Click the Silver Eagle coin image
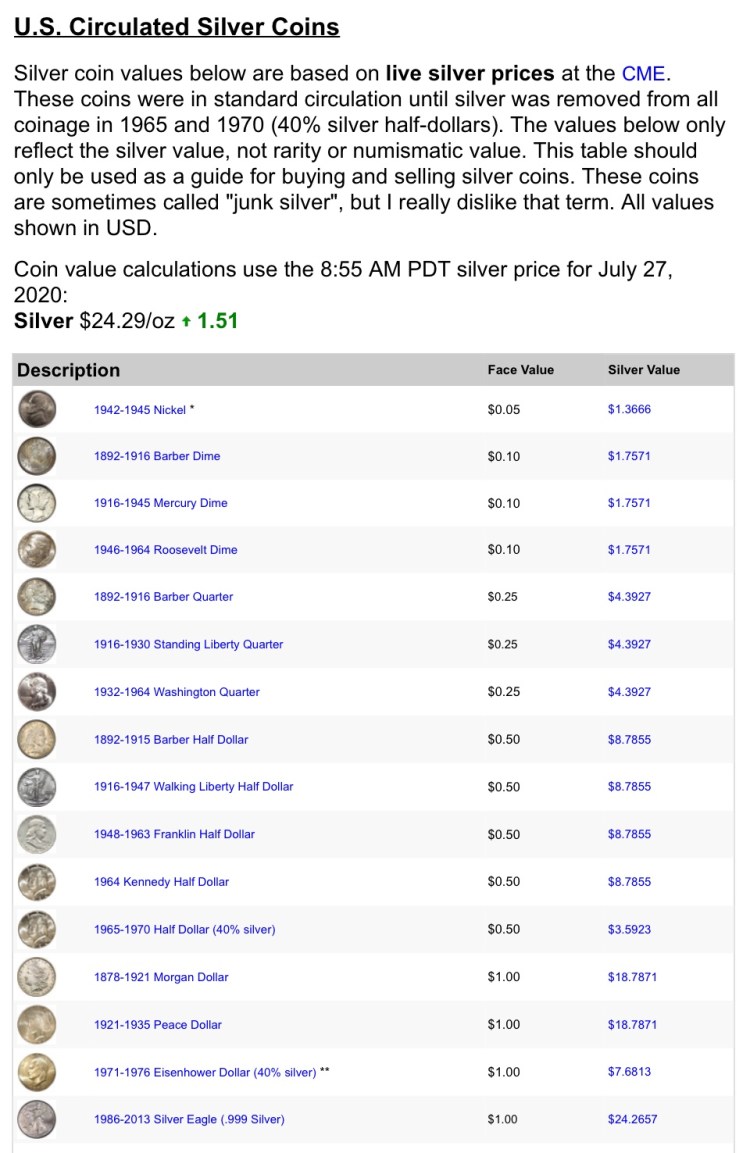The height and width of the screenshot is (1153, 750). tap(37, 1119)
